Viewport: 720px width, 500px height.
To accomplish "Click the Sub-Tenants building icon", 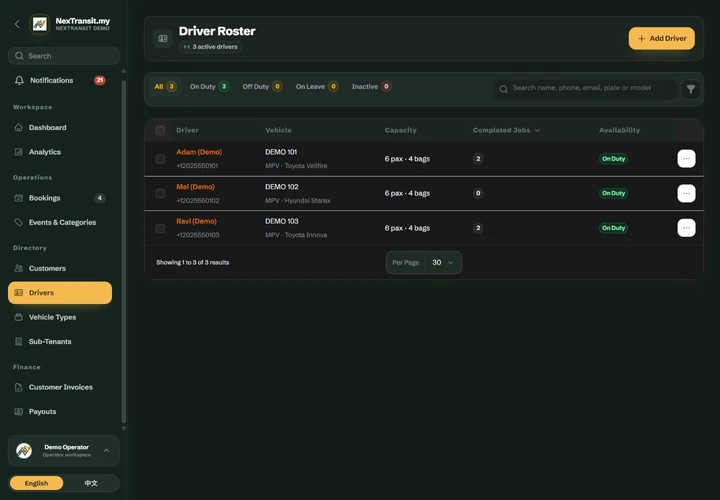I will [18, 342].
